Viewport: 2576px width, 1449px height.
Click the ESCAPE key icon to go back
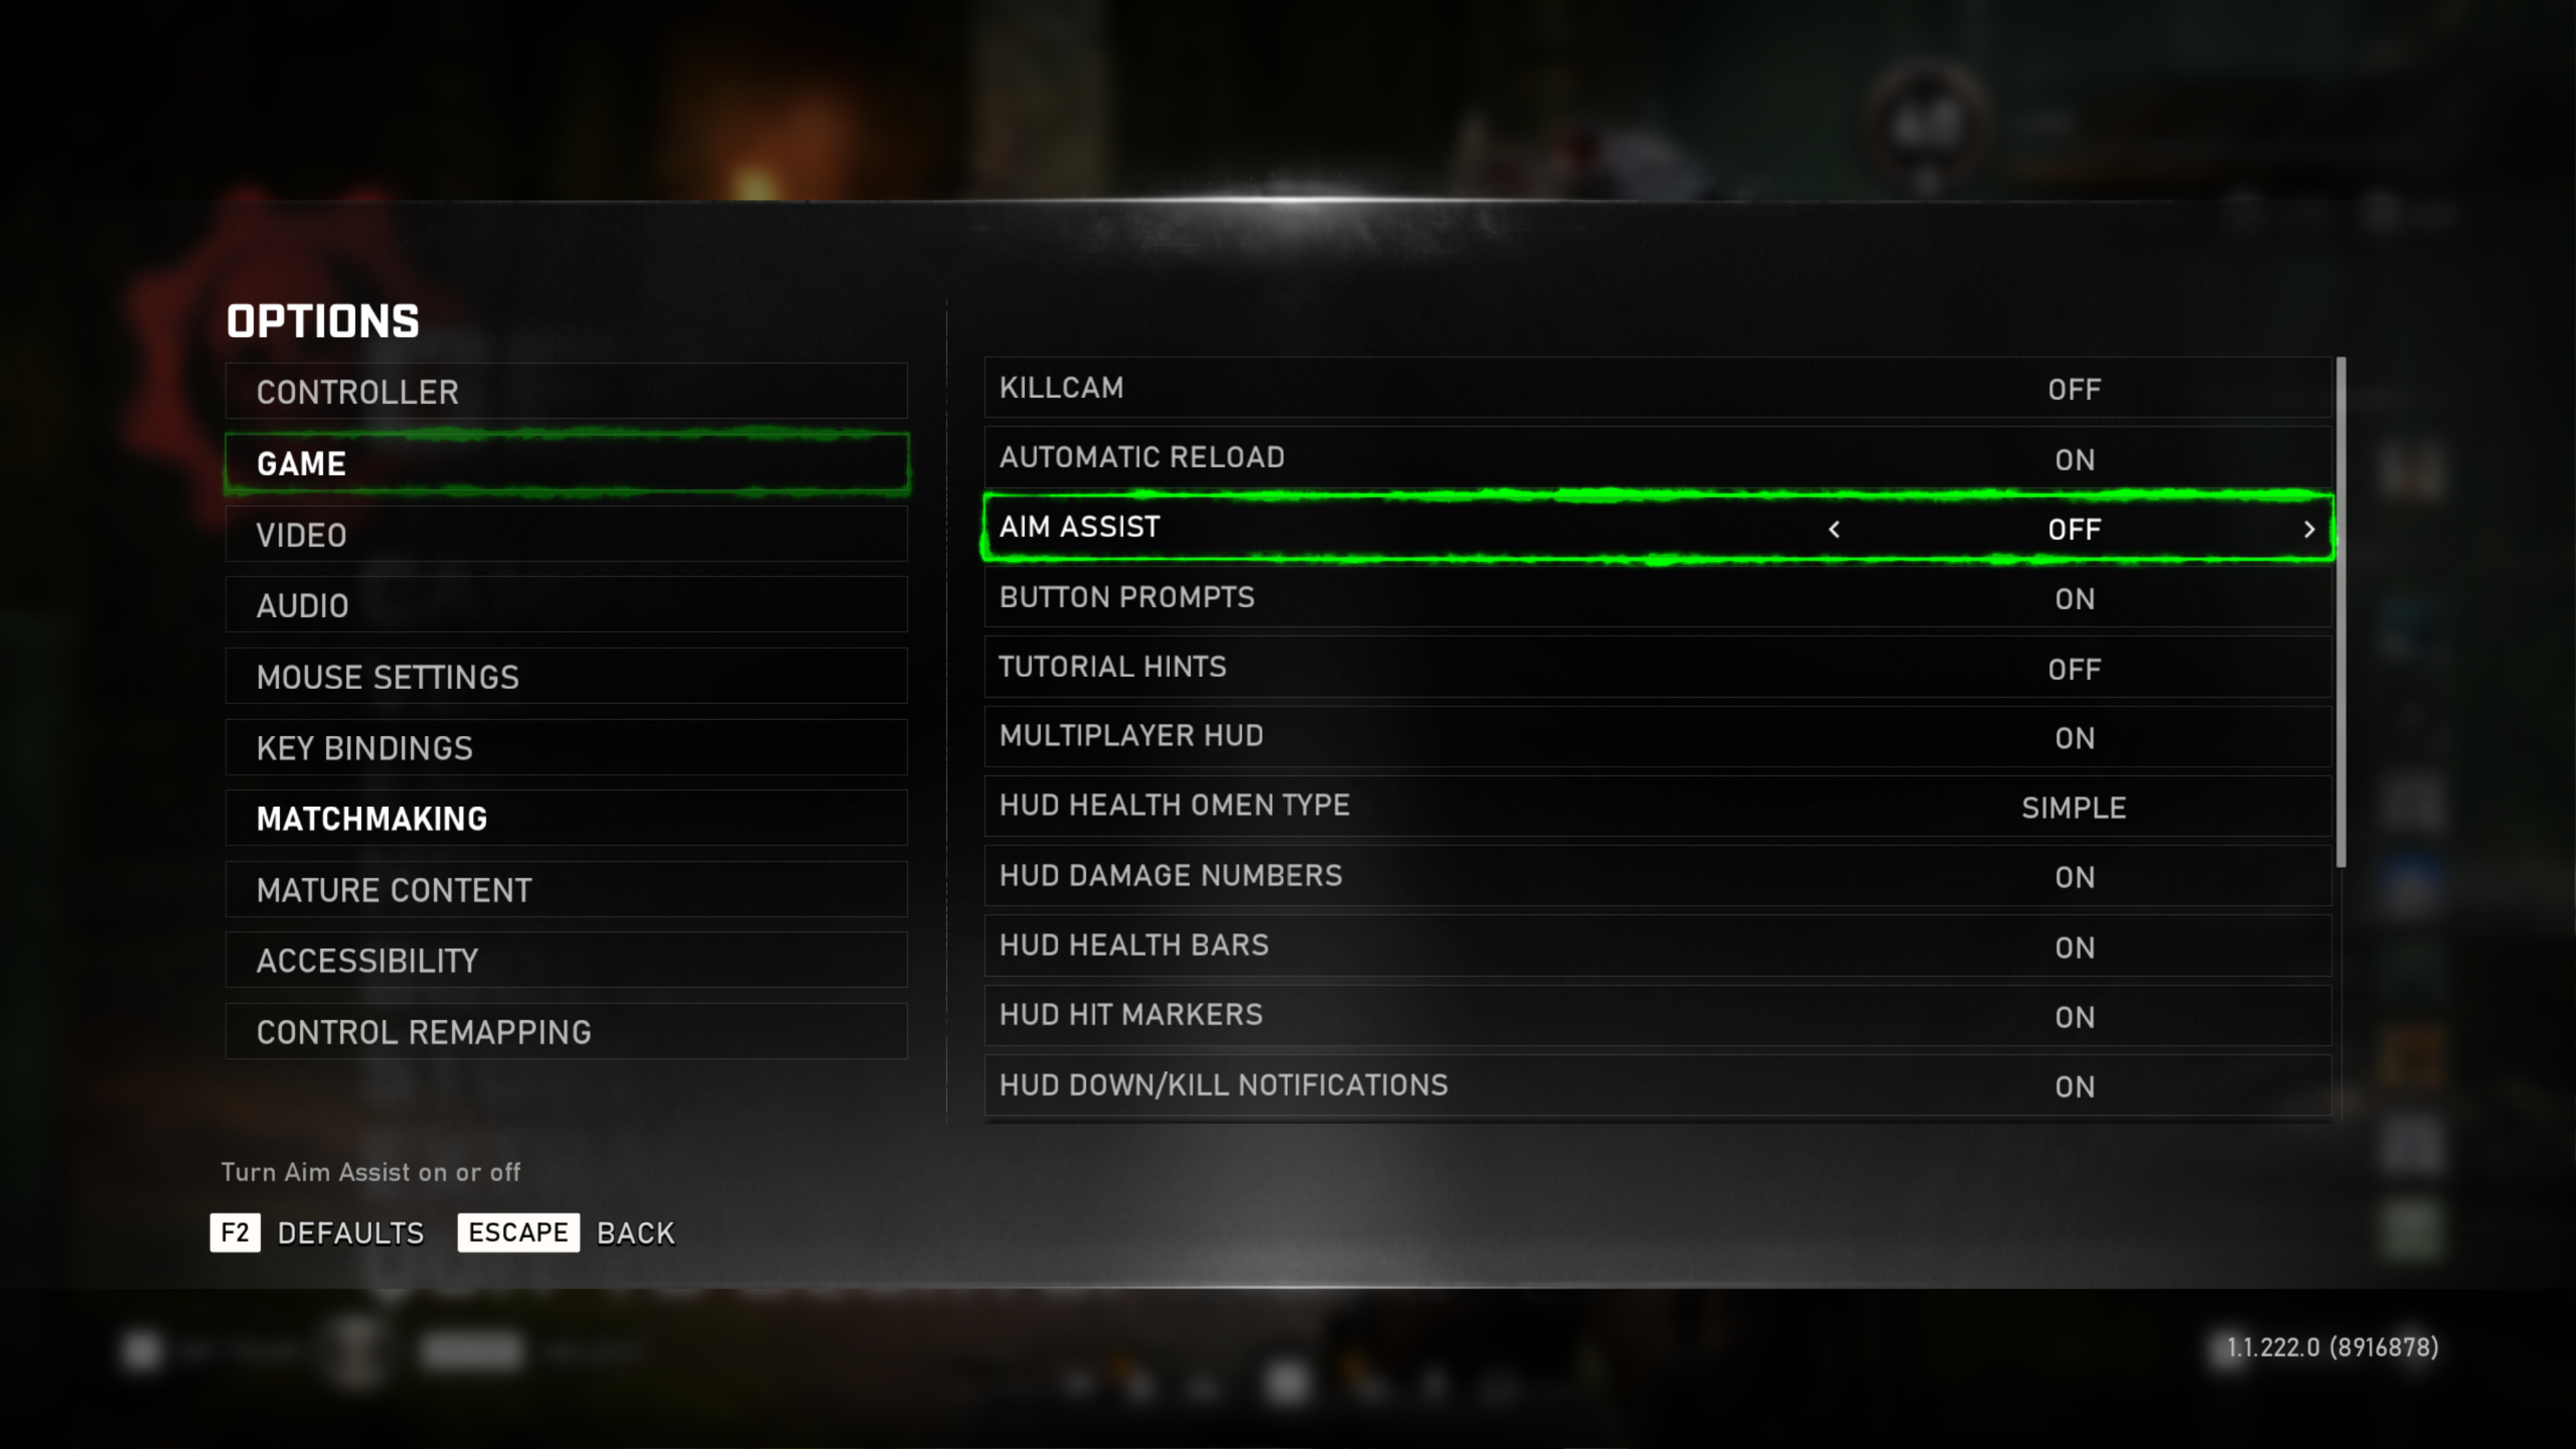[518, 1232]
